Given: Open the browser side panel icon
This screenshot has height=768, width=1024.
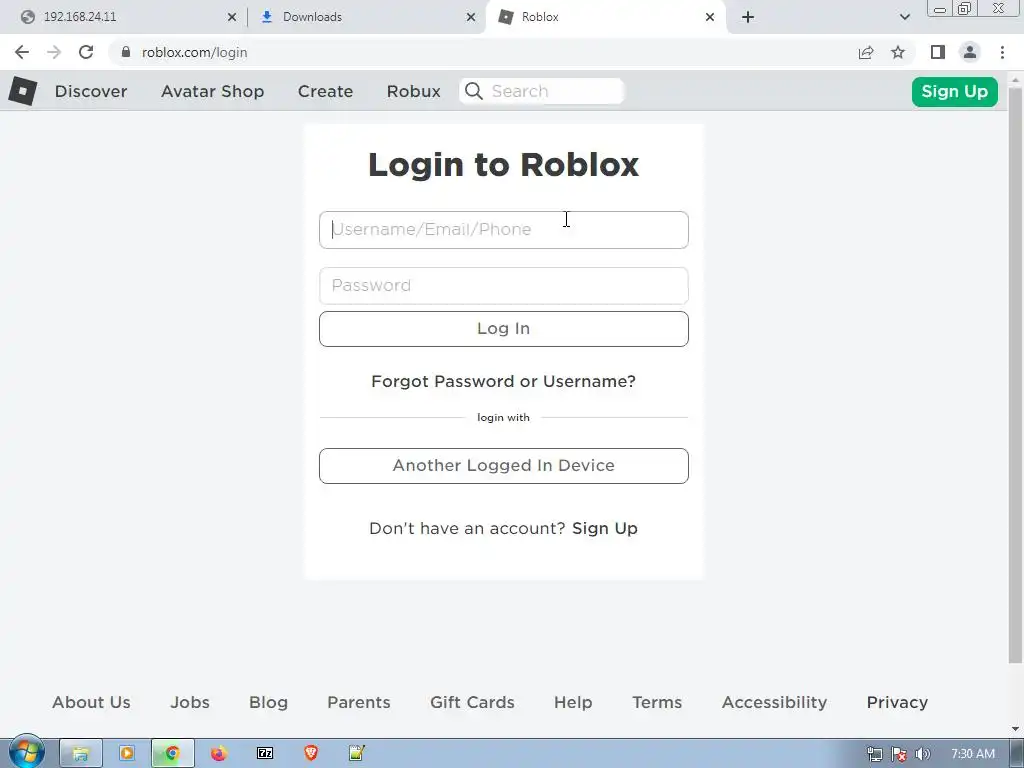Looking at the screenshot, I should point(938,52).
